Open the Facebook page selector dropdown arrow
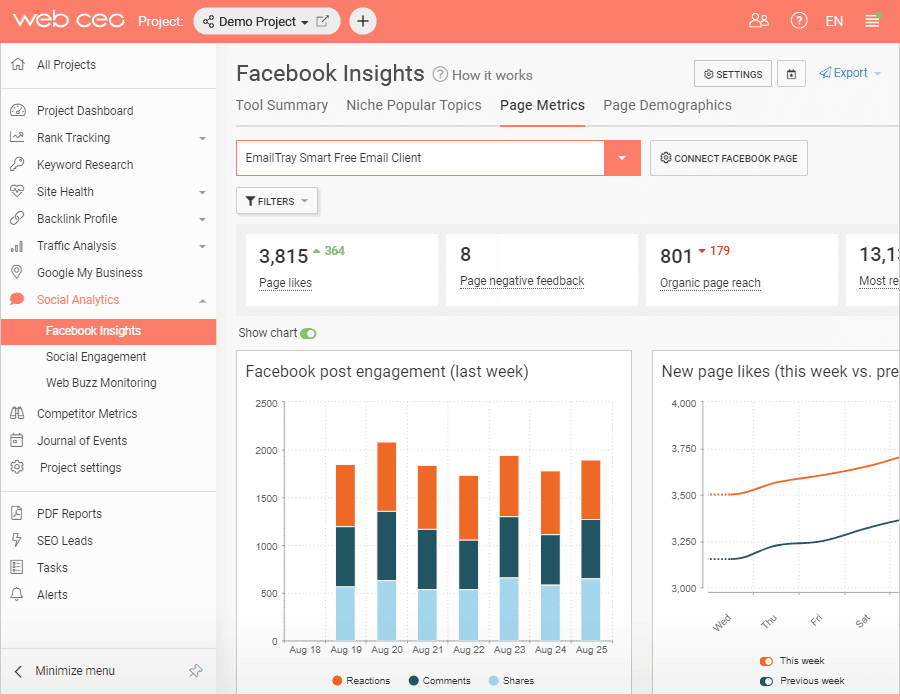 pyautogui.click(x=622, y=158)
